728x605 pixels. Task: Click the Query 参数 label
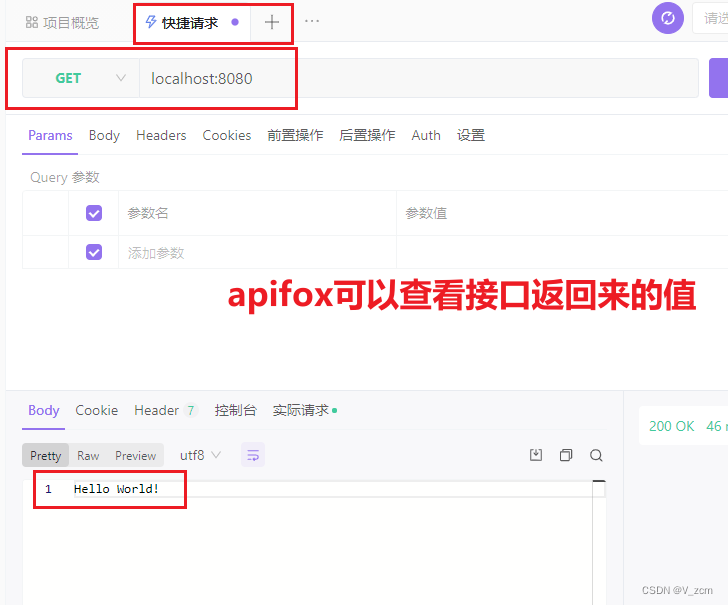[x=65, y=177]
